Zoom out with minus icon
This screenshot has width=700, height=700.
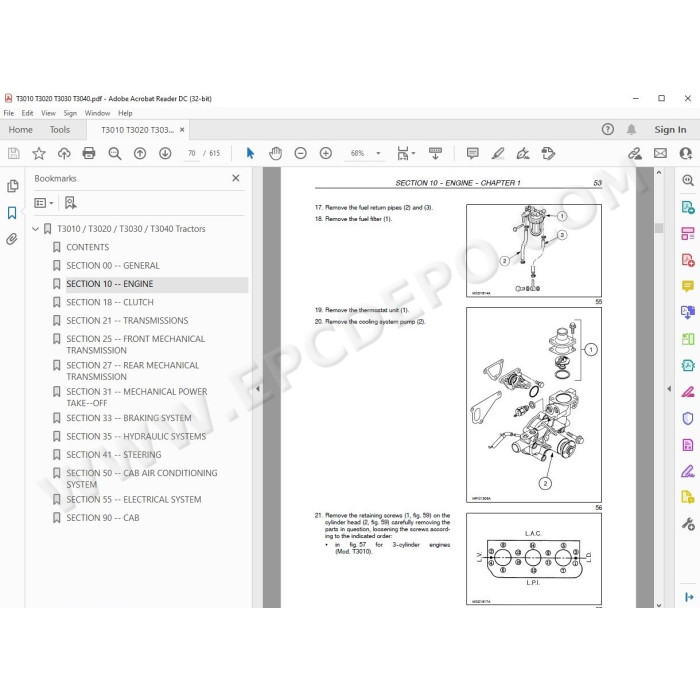coord(300,154)
